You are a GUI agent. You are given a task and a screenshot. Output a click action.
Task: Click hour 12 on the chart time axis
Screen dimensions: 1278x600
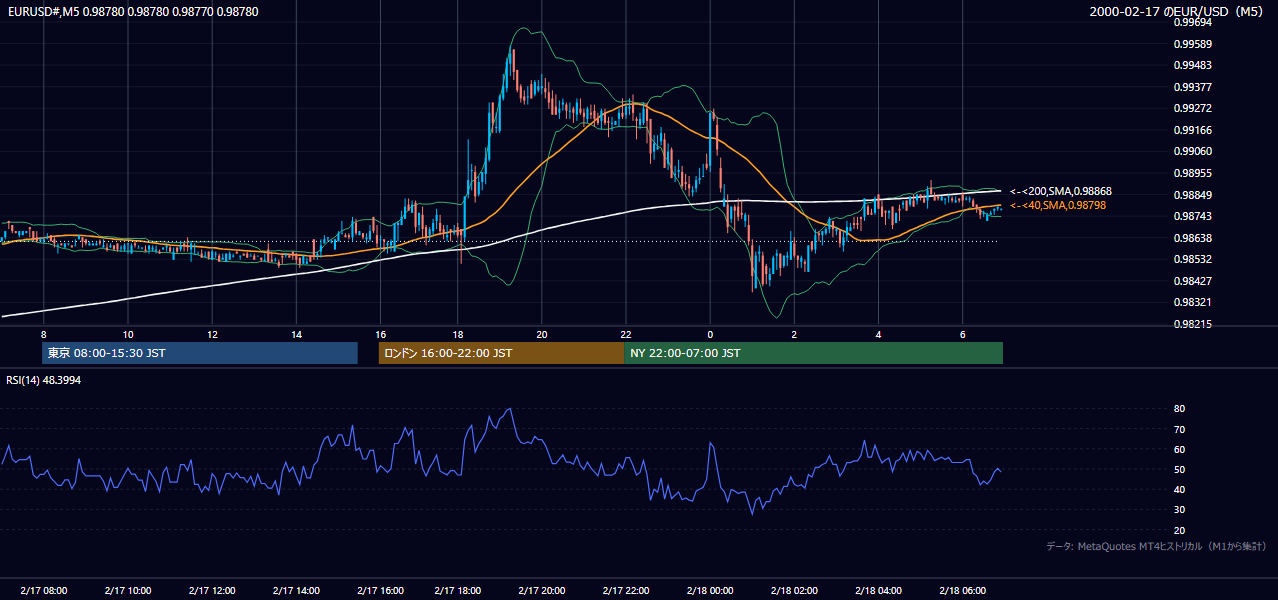click(212, 334)
